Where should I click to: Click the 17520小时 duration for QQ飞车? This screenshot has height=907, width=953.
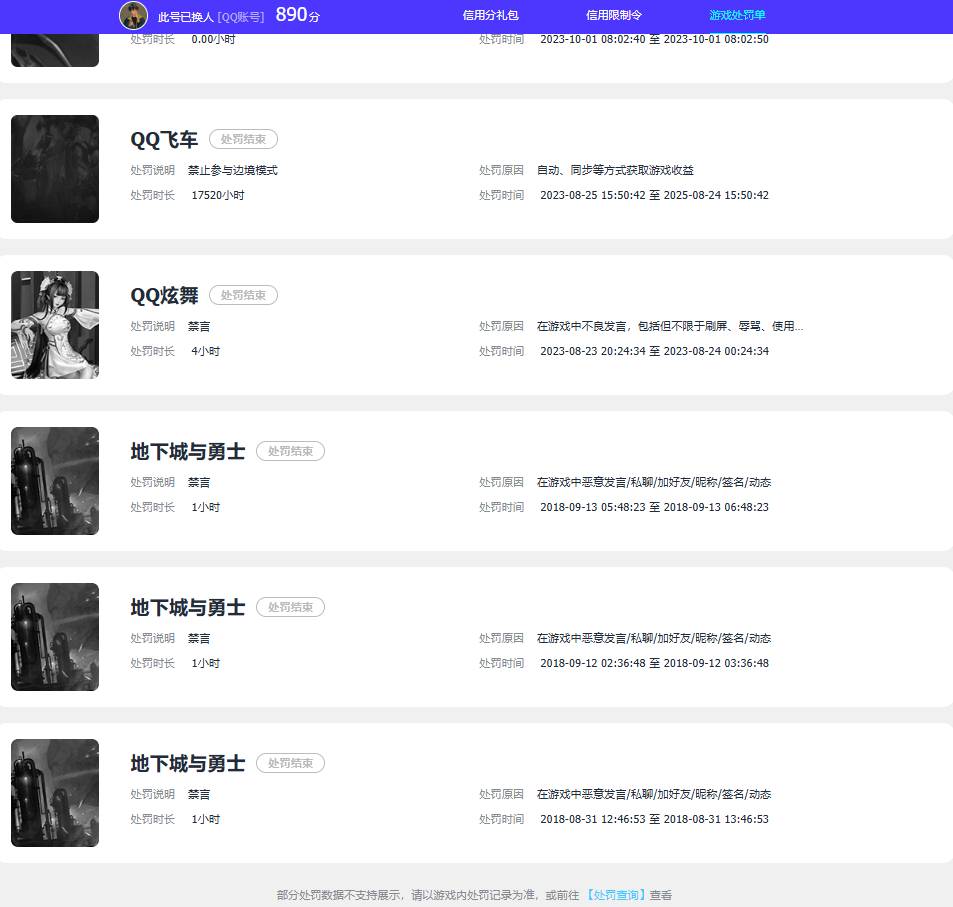217,196
